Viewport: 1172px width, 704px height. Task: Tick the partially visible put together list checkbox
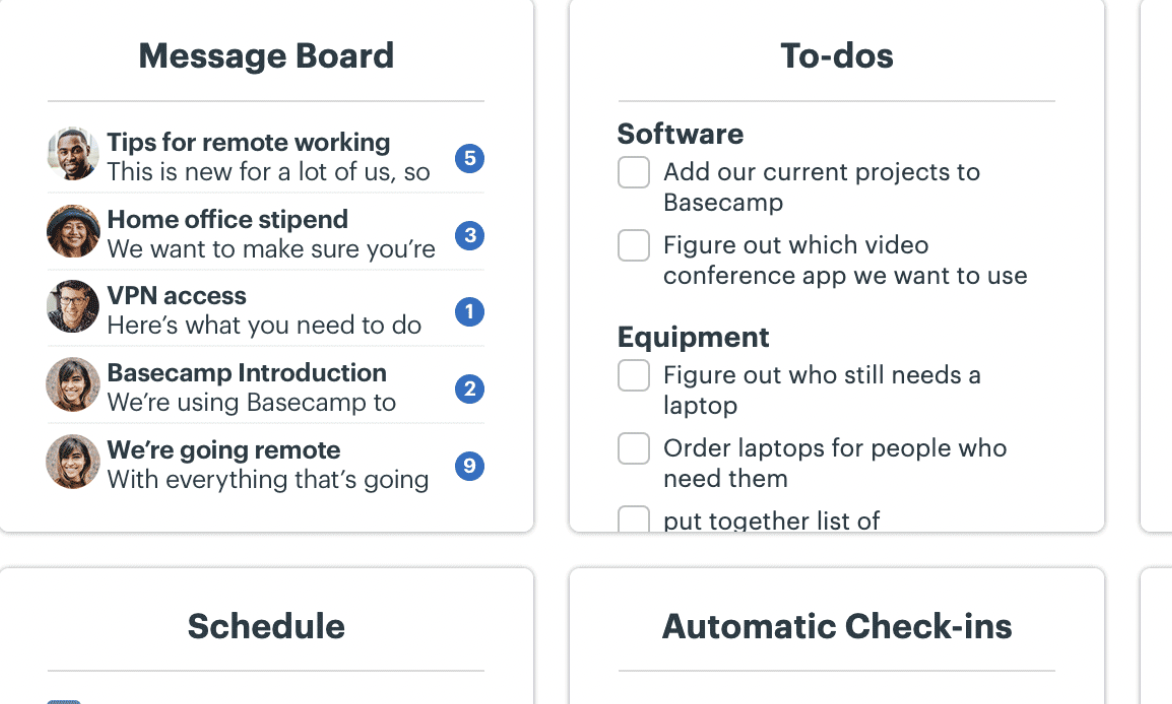click(x=634, y=519)
